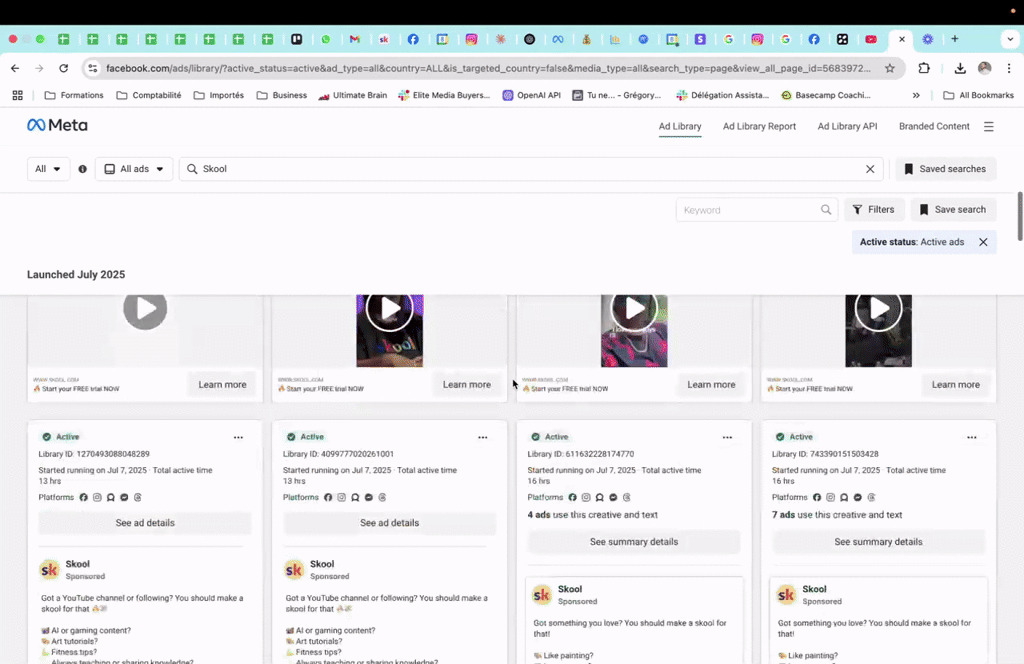1024x664 pixels.
Task: Open the bookmarks apps grid icon
Action: [18, 95]
